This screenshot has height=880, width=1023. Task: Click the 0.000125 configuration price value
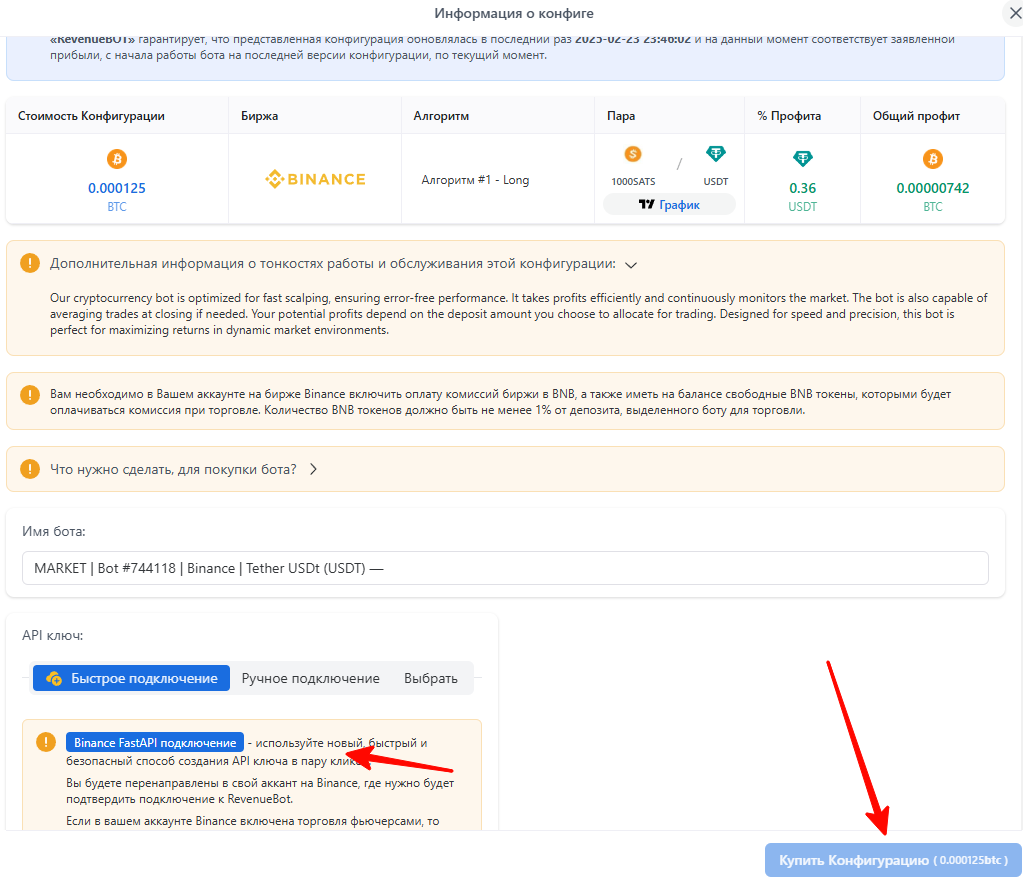(117, 188)
